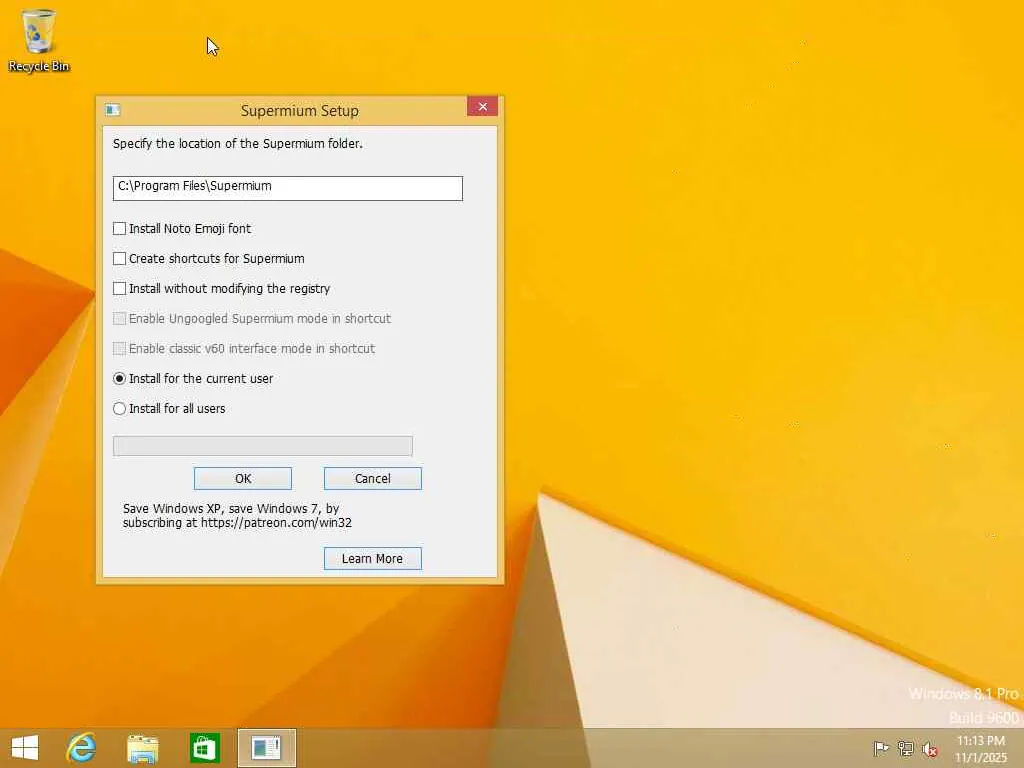
Task: Click the empty installation progress bar
Action: (263, 446)
